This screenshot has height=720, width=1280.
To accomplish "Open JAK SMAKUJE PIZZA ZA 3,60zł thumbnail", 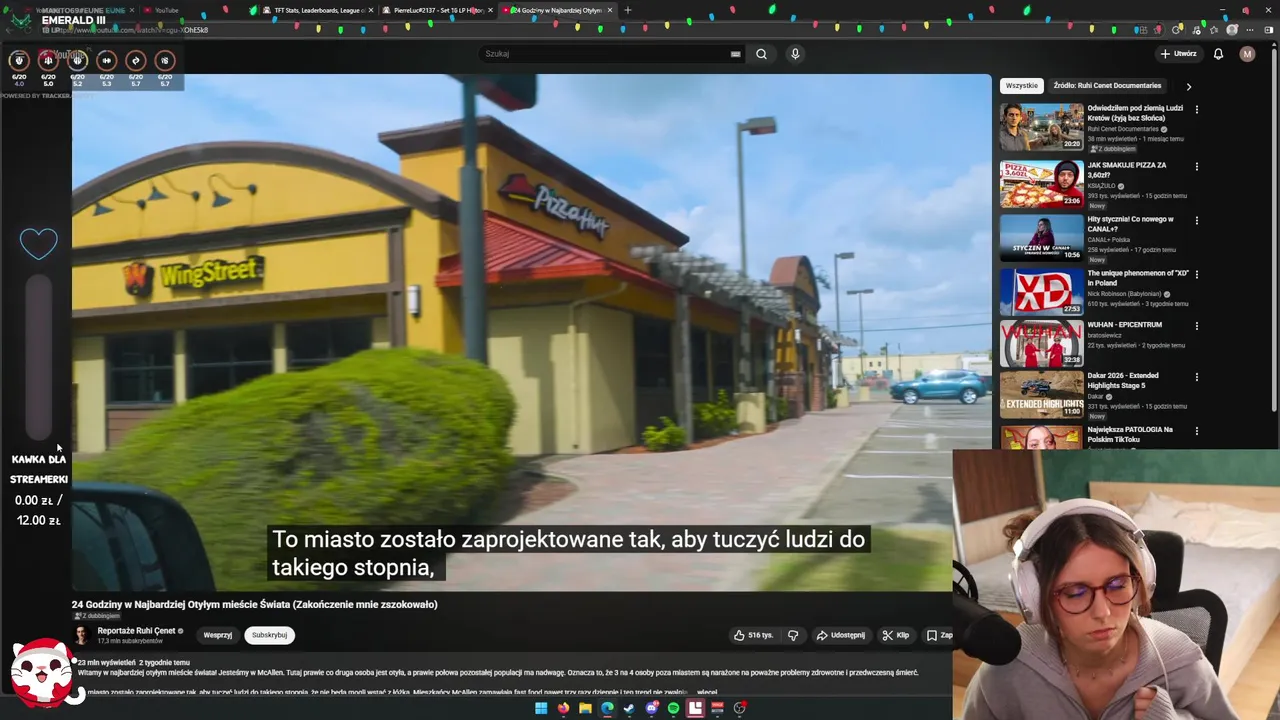I will 1041,183.
